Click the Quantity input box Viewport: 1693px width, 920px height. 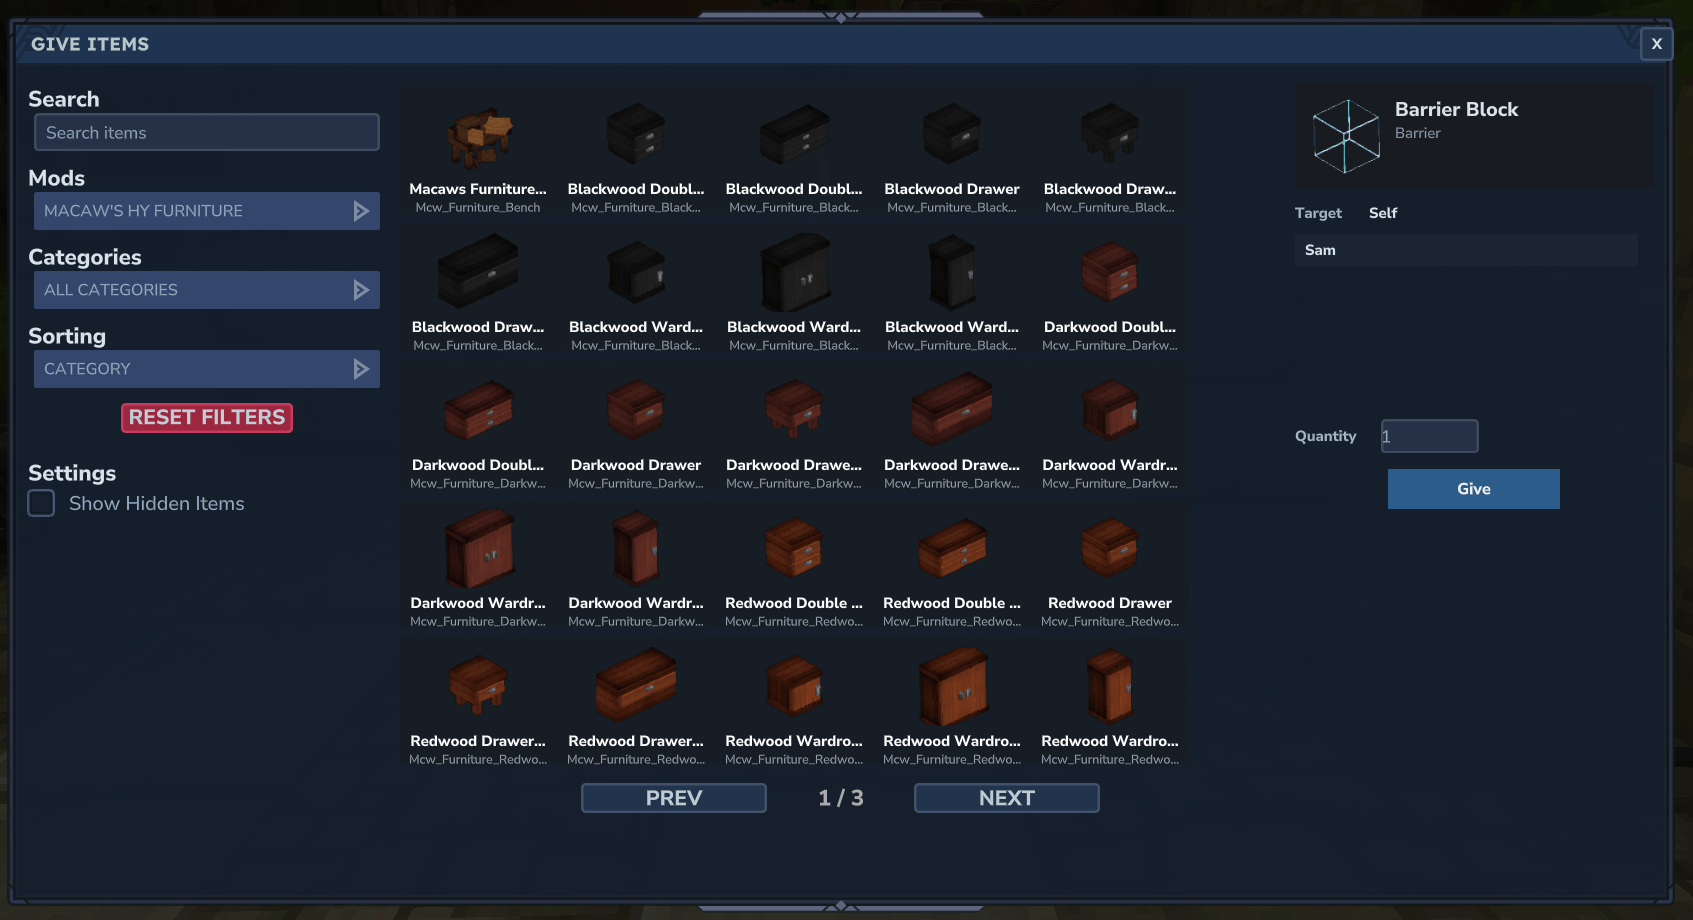(1429, 436)
